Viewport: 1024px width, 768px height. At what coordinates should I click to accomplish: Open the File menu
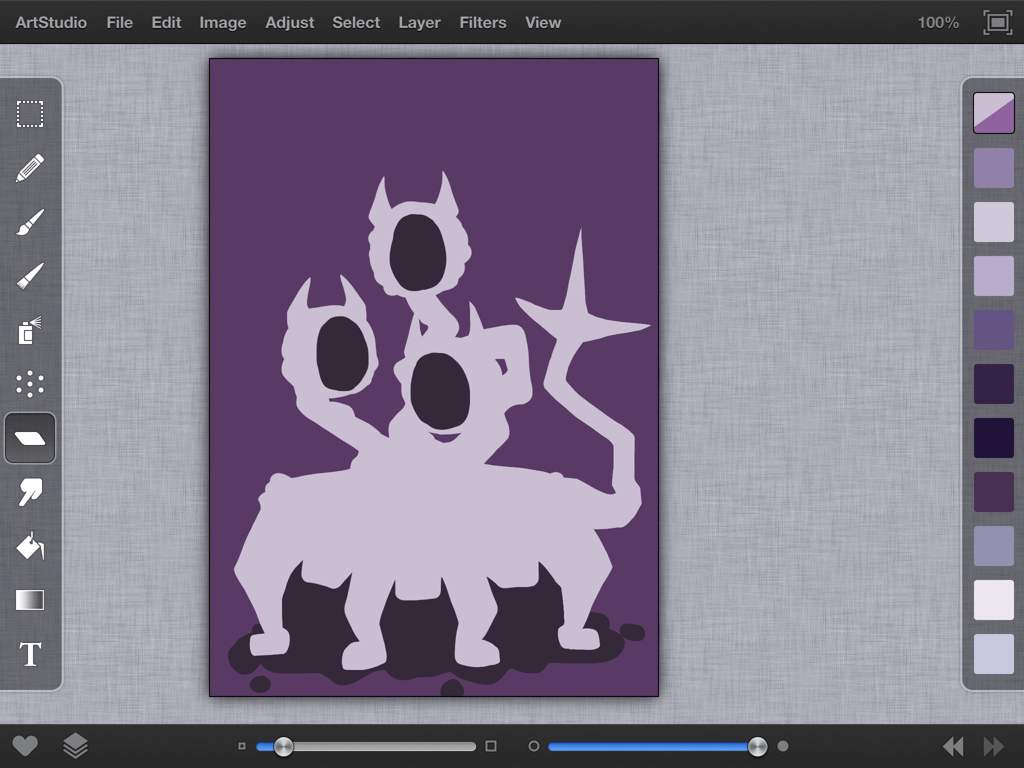coord(120,22)
